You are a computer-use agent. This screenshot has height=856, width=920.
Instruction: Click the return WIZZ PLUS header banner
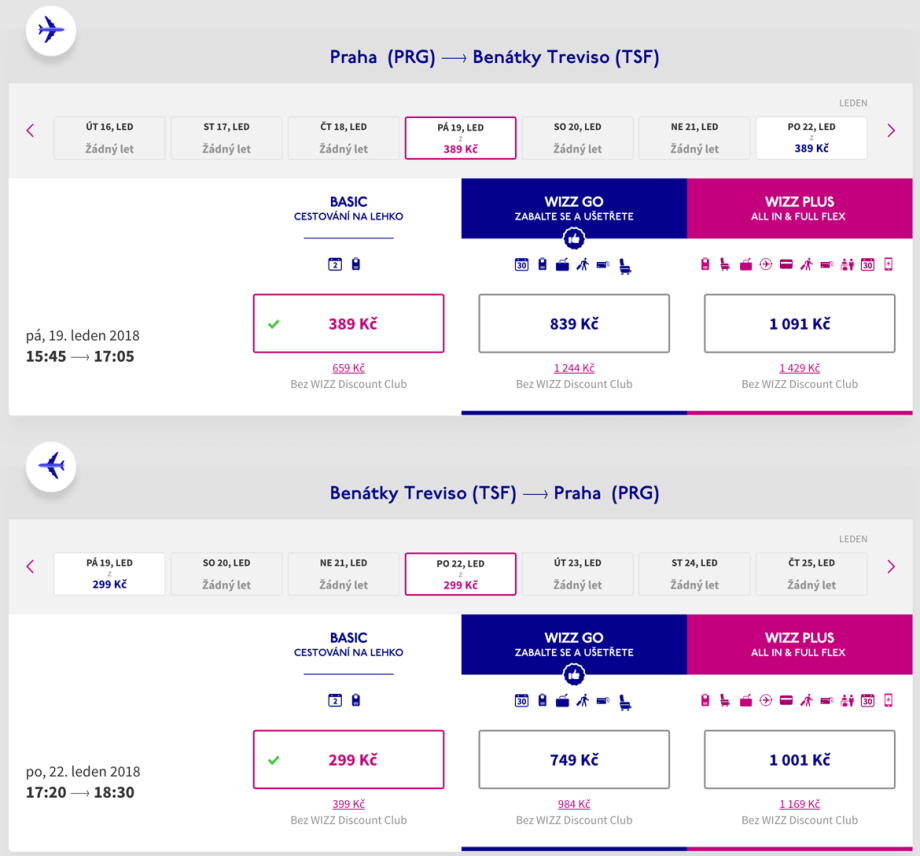click(x=799, y=644)
